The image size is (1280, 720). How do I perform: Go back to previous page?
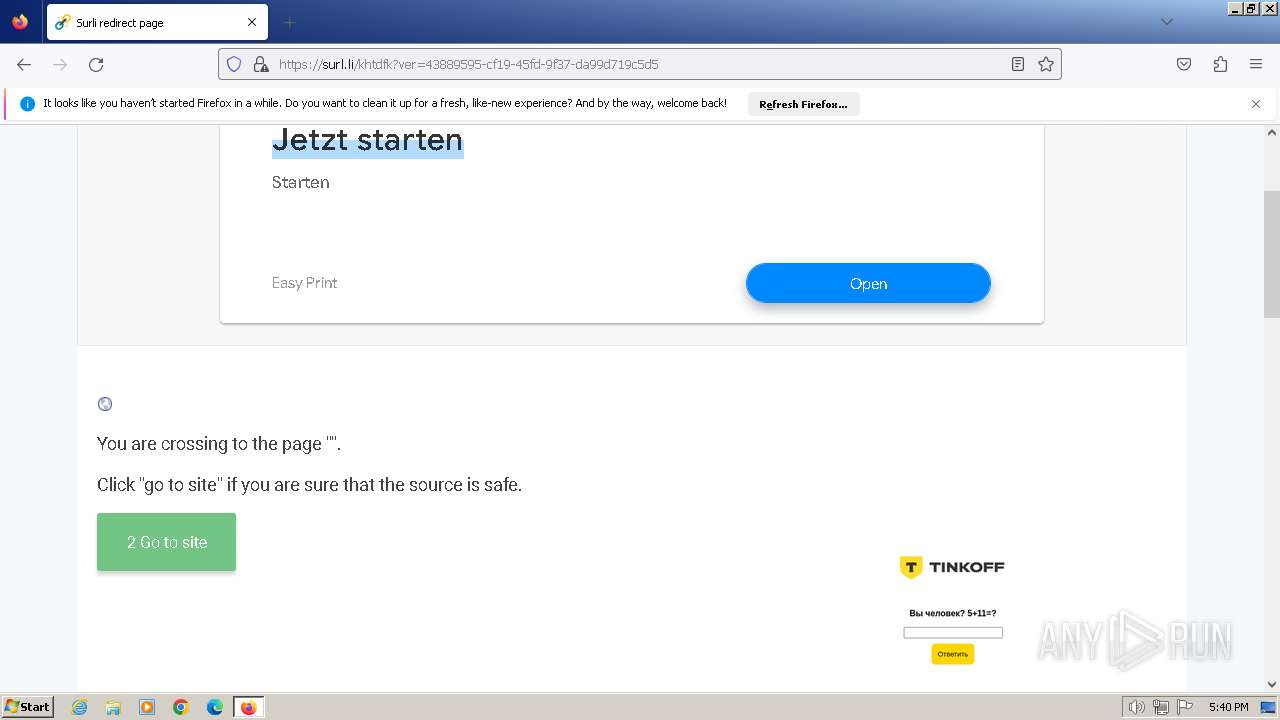point(24,64)
